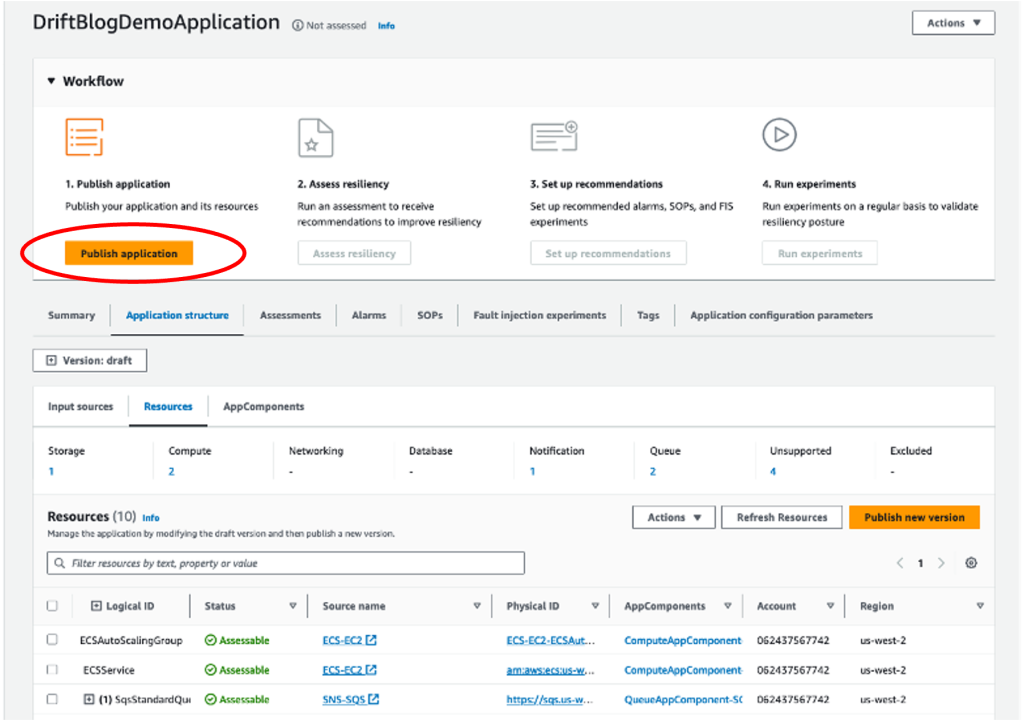
Task: Expand the SqsStandardQueue row group
Action: (x=89, y=699)
